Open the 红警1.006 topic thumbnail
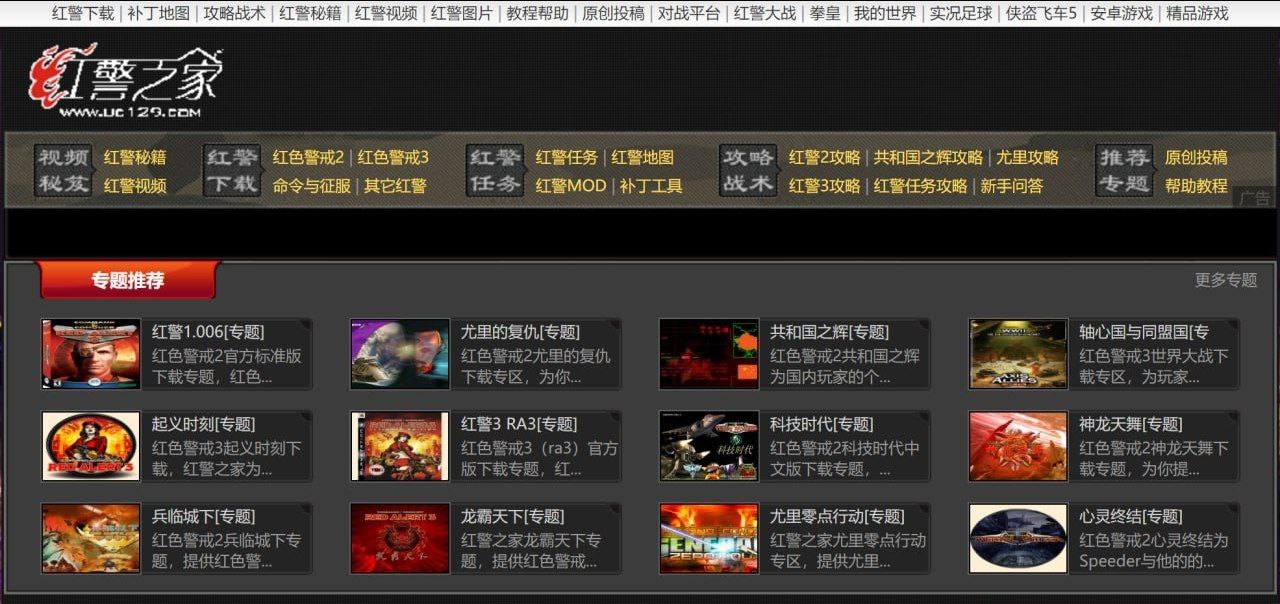 click(91, 354)
